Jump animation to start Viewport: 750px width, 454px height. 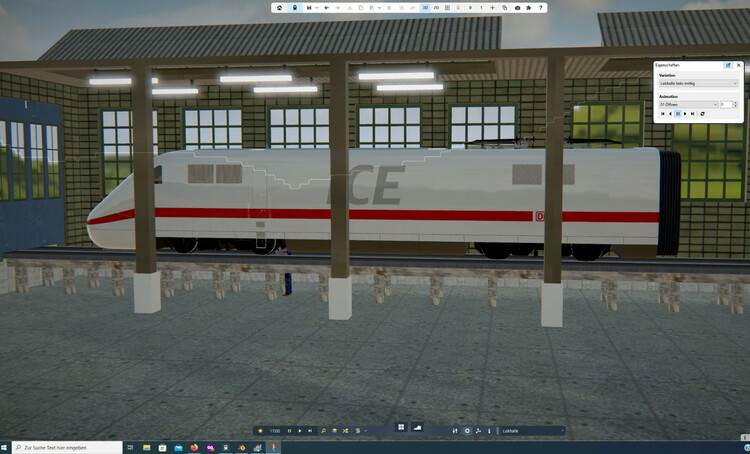pos(663,114)
